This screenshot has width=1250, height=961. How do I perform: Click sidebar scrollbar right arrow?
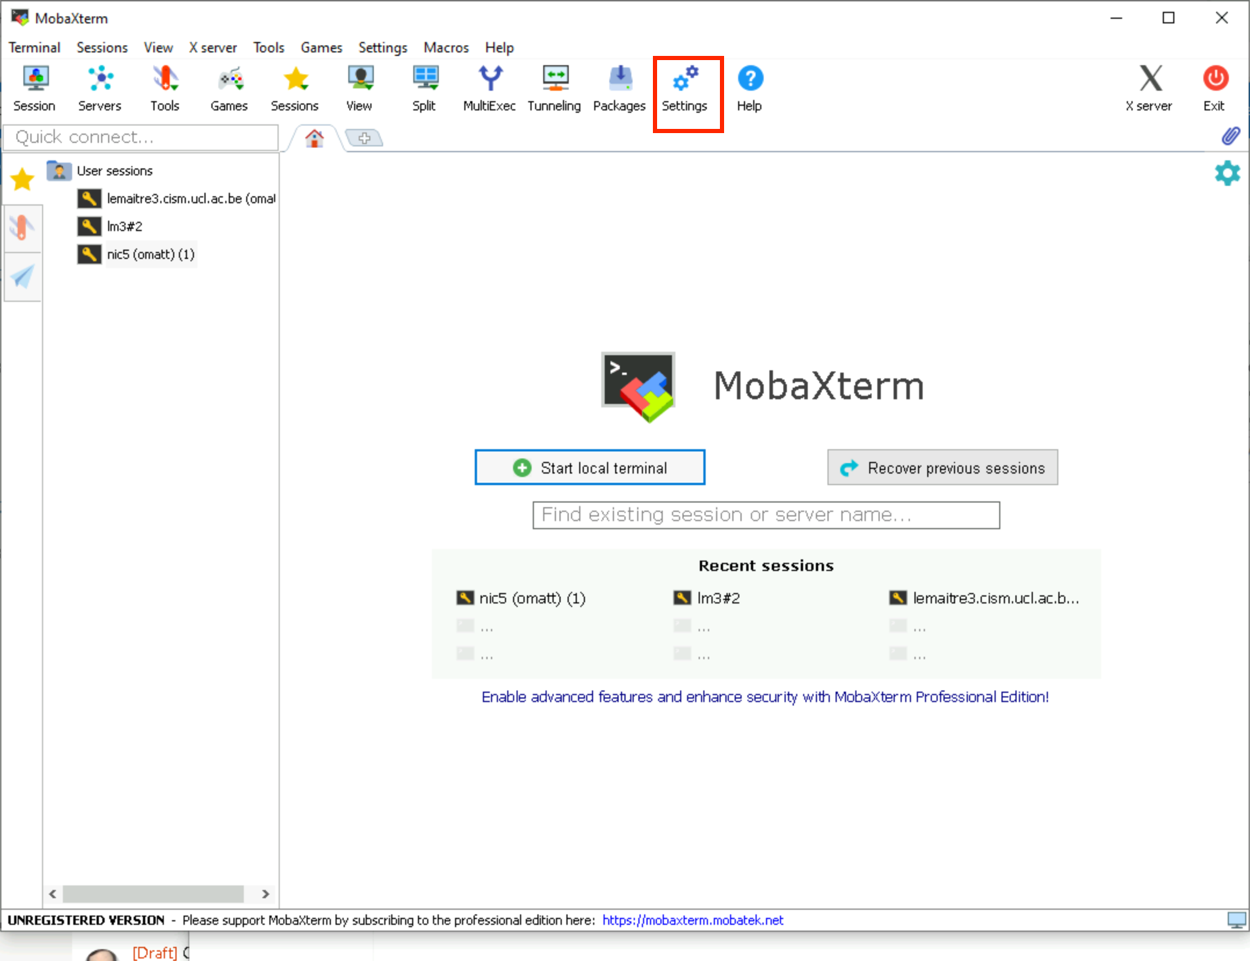pos(265,894)
